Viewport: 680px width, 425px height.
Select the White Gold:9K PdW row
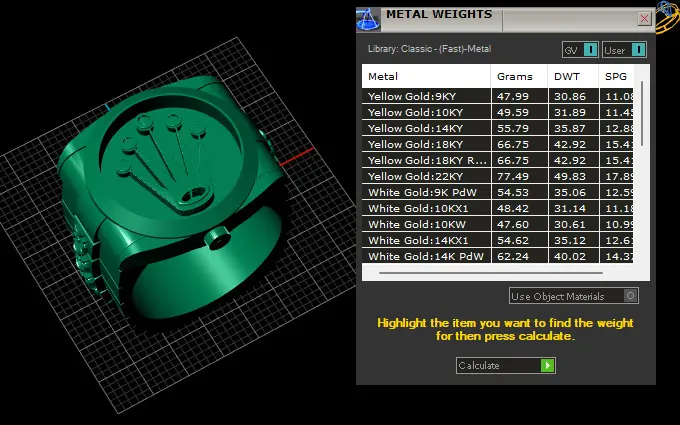pos(497,193)
